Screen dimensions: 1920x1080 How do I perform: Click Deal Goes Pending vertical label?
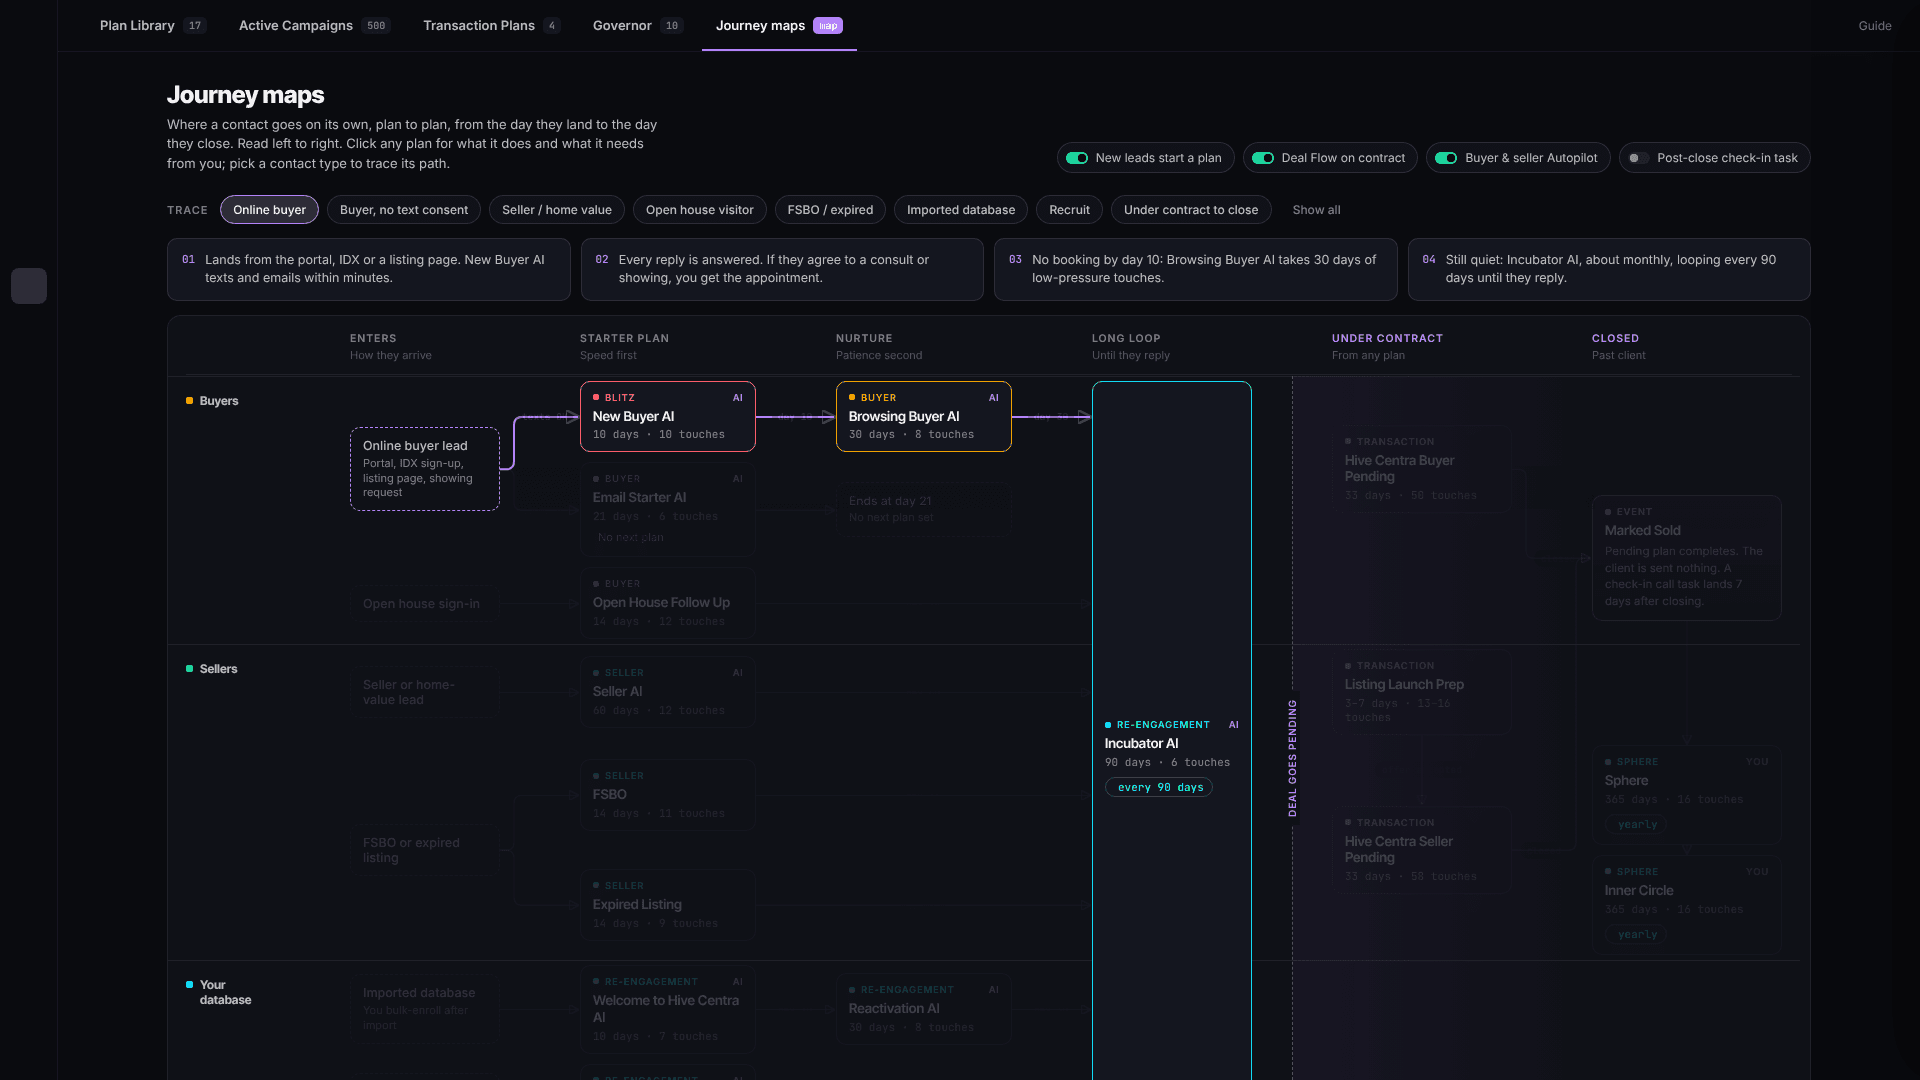pyautogui.click(x=1292, y=758)
